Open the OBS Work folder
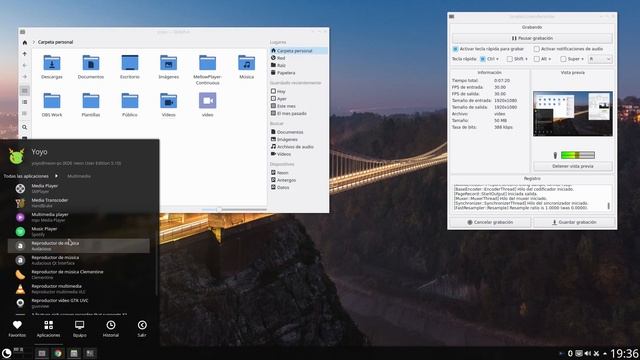The width and height of the screenshot is (640, 360). (x=52, y=101)
